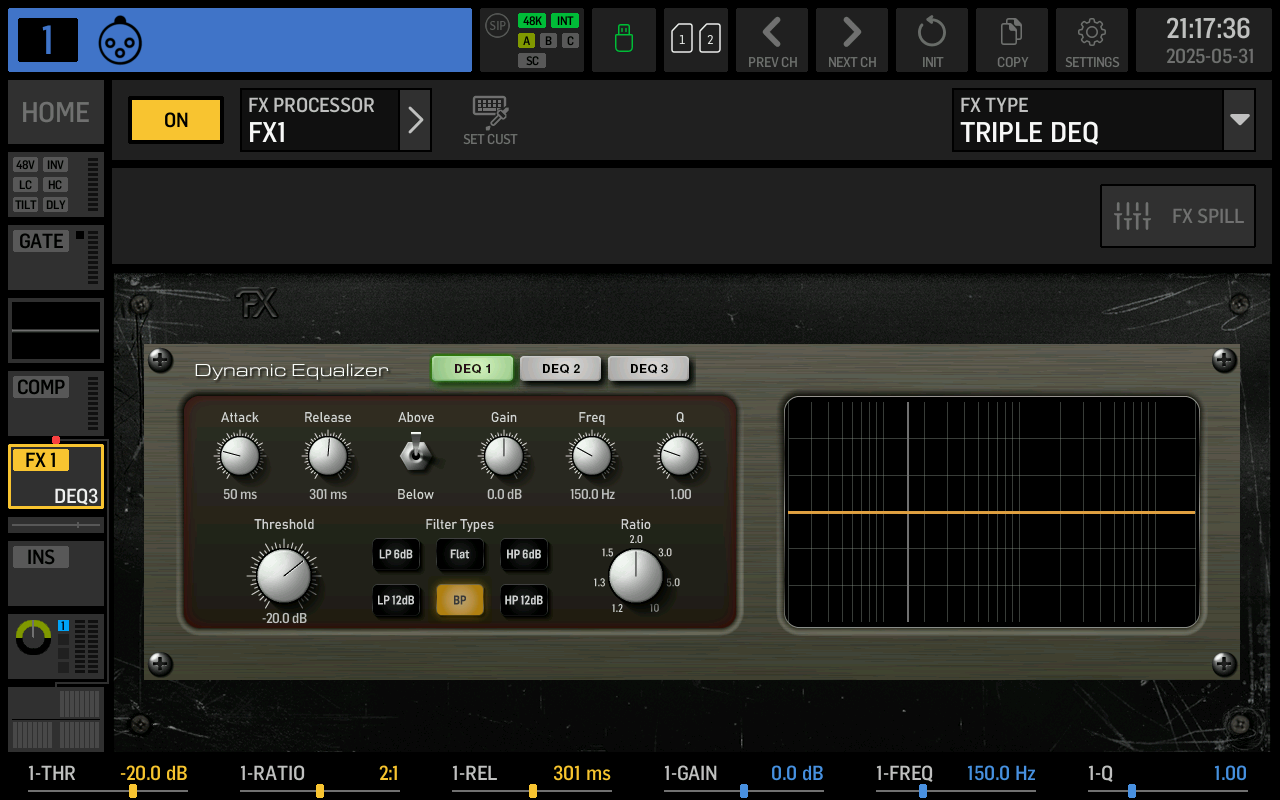This screenshot has height=800, width=1280.
Task: Click the USB recorder icon
Action: (624, 40)
